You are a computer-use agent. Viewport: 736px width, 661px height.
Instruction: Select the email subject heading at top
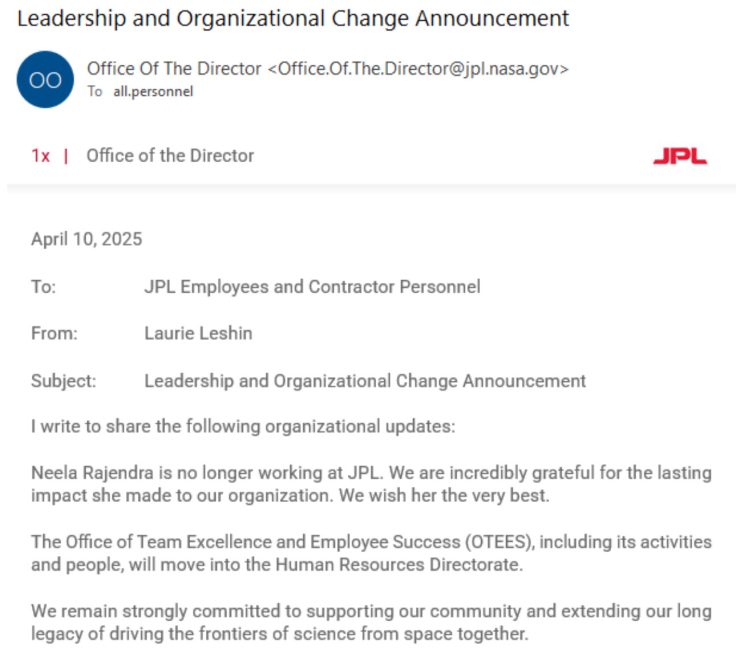293,18
